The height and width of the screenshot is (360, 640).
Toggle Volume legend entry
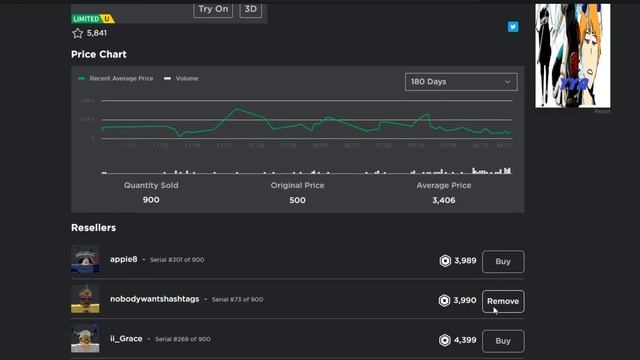[181, 78]
